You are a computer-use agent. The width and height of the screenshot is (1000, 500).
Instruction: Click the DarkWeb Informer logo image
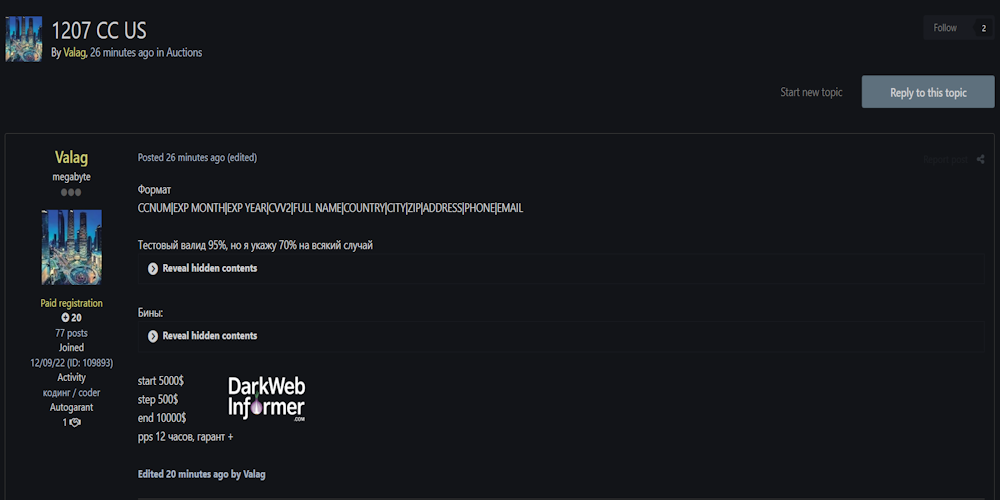(266, 399)
